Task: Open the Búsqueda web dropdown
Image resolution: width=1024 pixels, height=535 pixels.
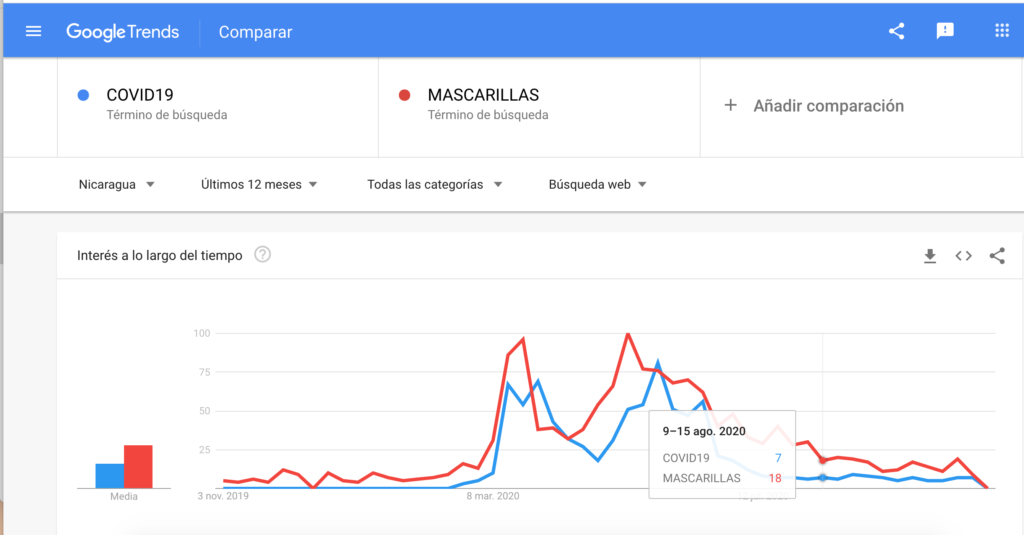Action: click(x=597, y=184)
